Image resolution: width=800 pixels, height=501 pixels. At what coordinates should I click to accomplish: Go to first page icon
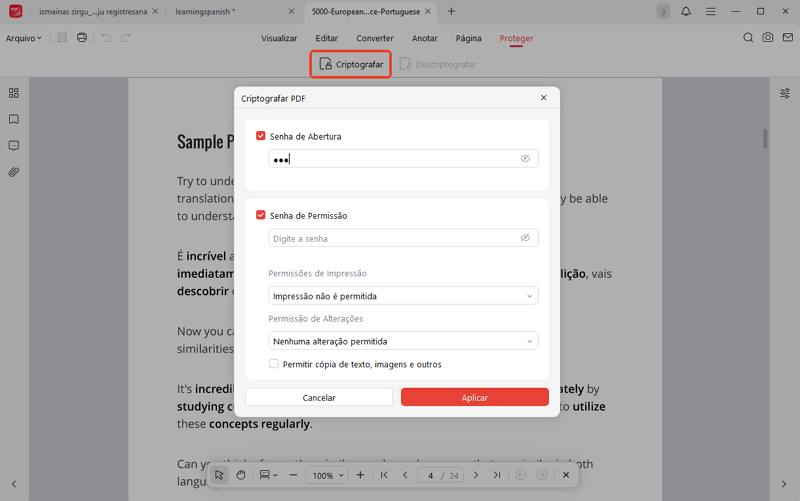click(384, 475)
